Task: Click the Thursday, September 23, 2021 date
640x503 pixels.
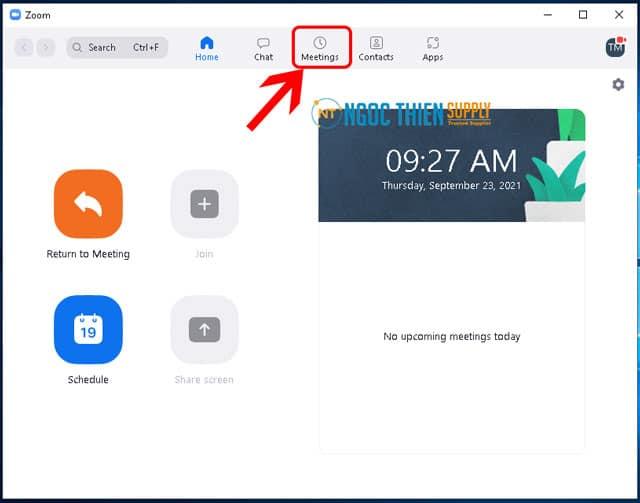Action: pyautogui.click(x=451, y=186)
